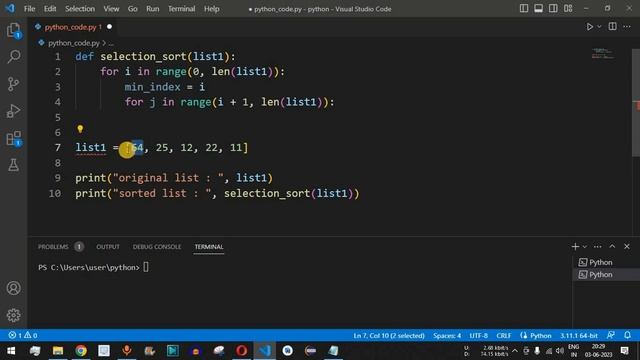This screenshot has width=640, height=360.
Task: Open the Edit menu
Action: tap(50, 9)
